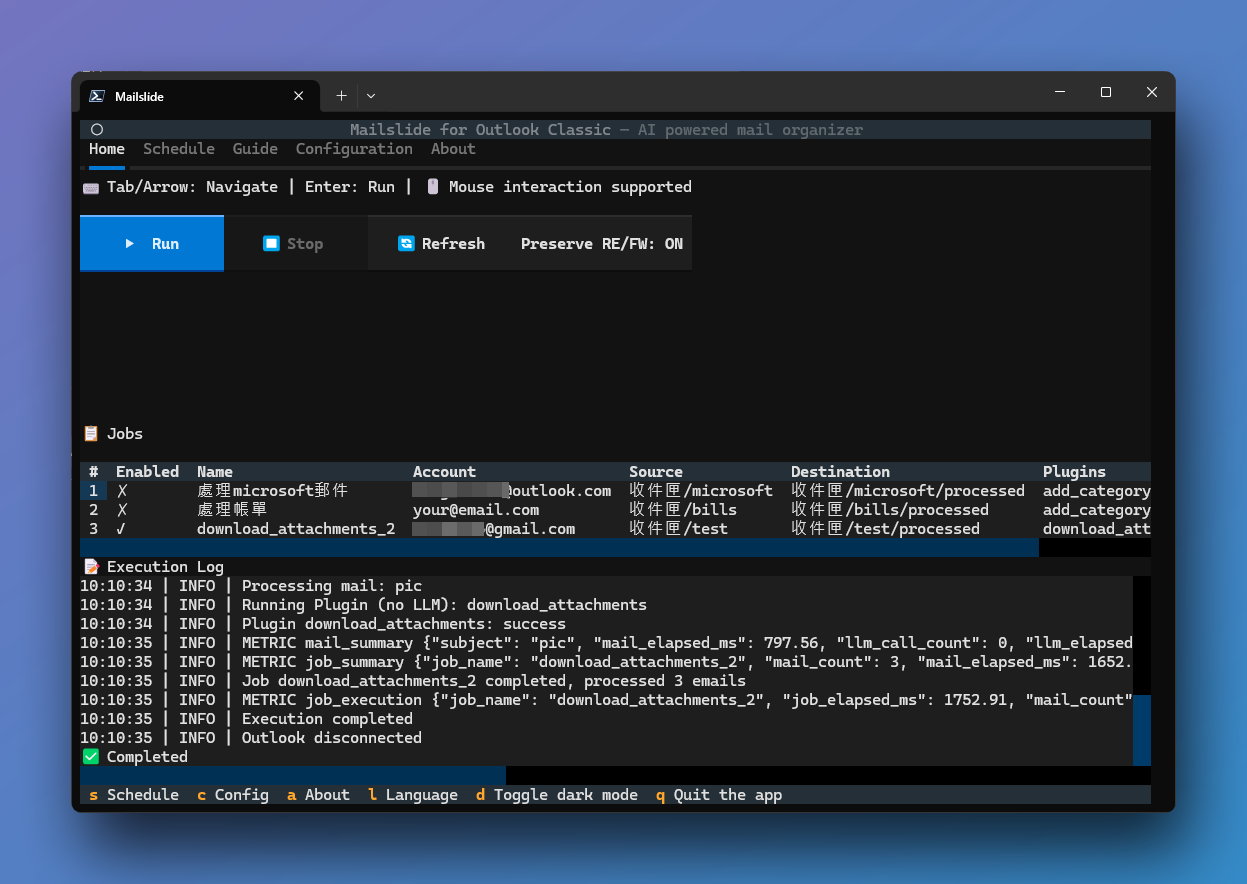Toggle Enabled mark for the microsoft mail job
Image resolution: width=1247 pixels, height=884 pixels.
point(123,491)
